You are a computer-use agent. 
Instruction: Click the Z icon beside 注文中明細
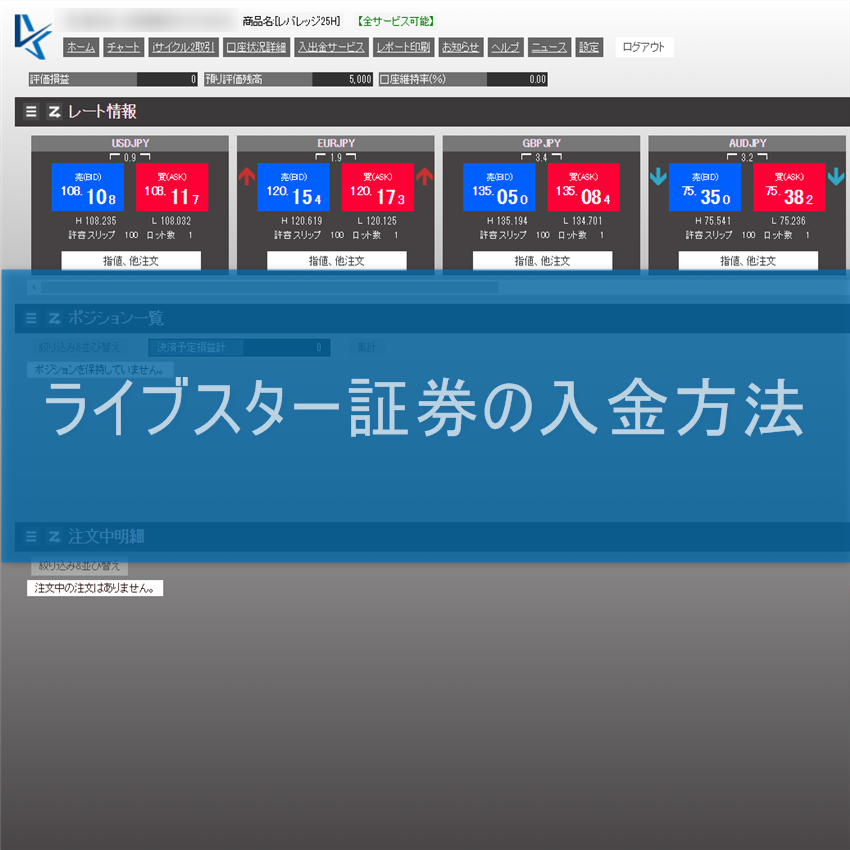point(54,536)
